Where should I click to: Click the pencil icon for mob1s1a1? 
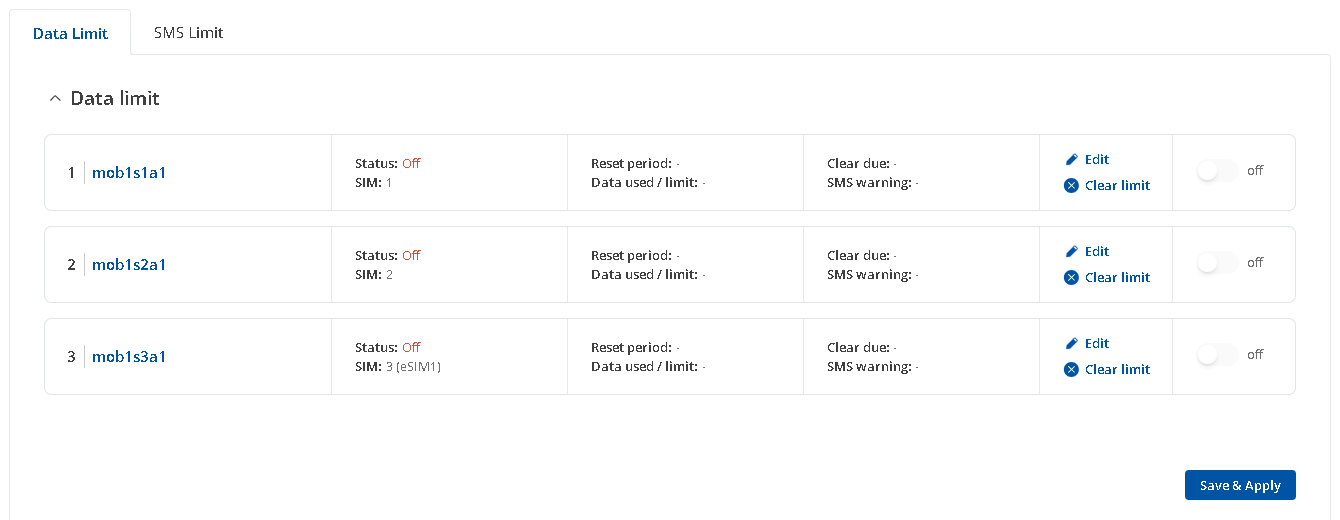pos(1071,159)
